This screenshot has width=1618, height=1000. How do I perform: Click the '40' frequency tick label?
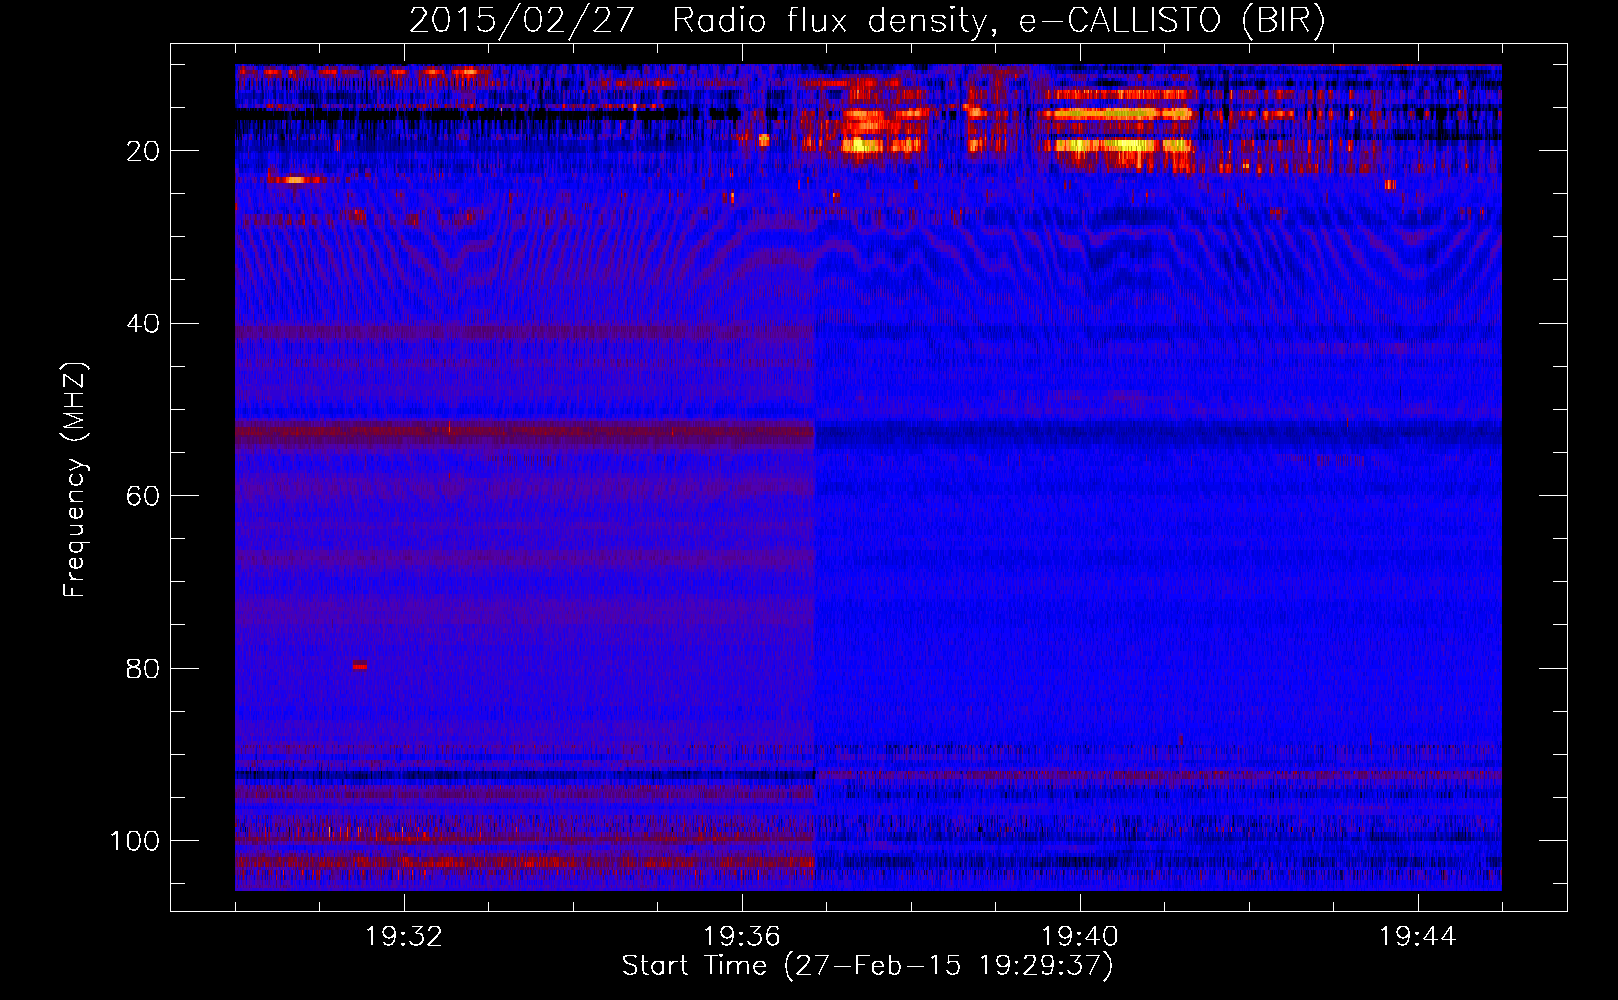pyautogui.click(x=143, y=324)
